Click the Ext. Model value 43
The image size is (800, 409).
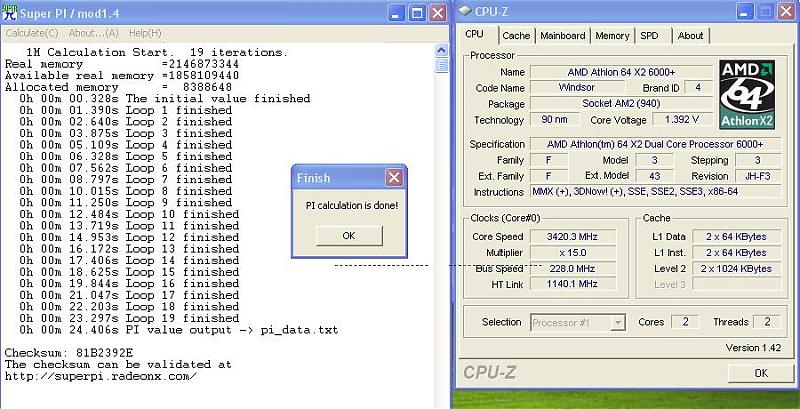pos(655,176)
